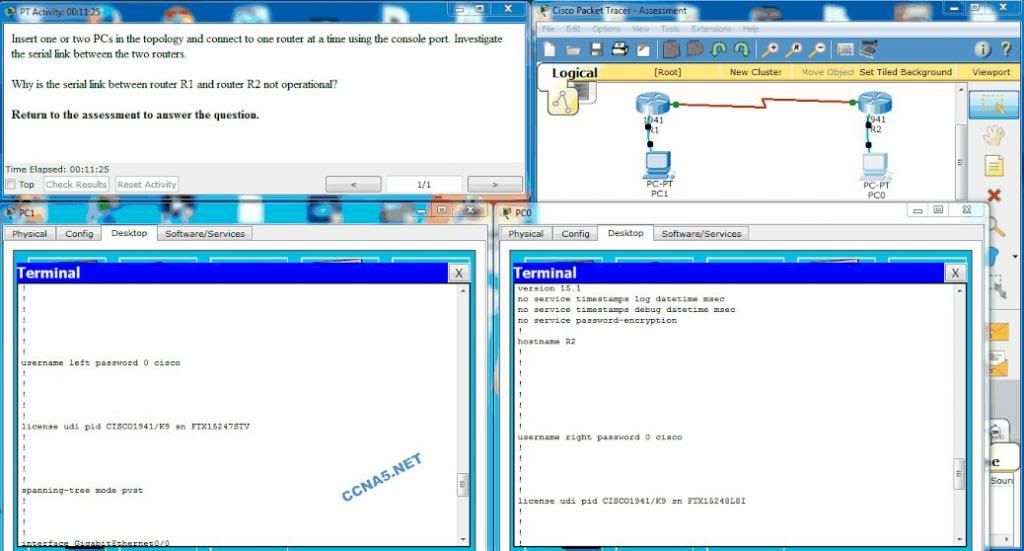Image resolution: width=1024 pixels, height=551 pixels.
Task: Switch to Physical tab in PC0 window
Action: coord(526,234)
